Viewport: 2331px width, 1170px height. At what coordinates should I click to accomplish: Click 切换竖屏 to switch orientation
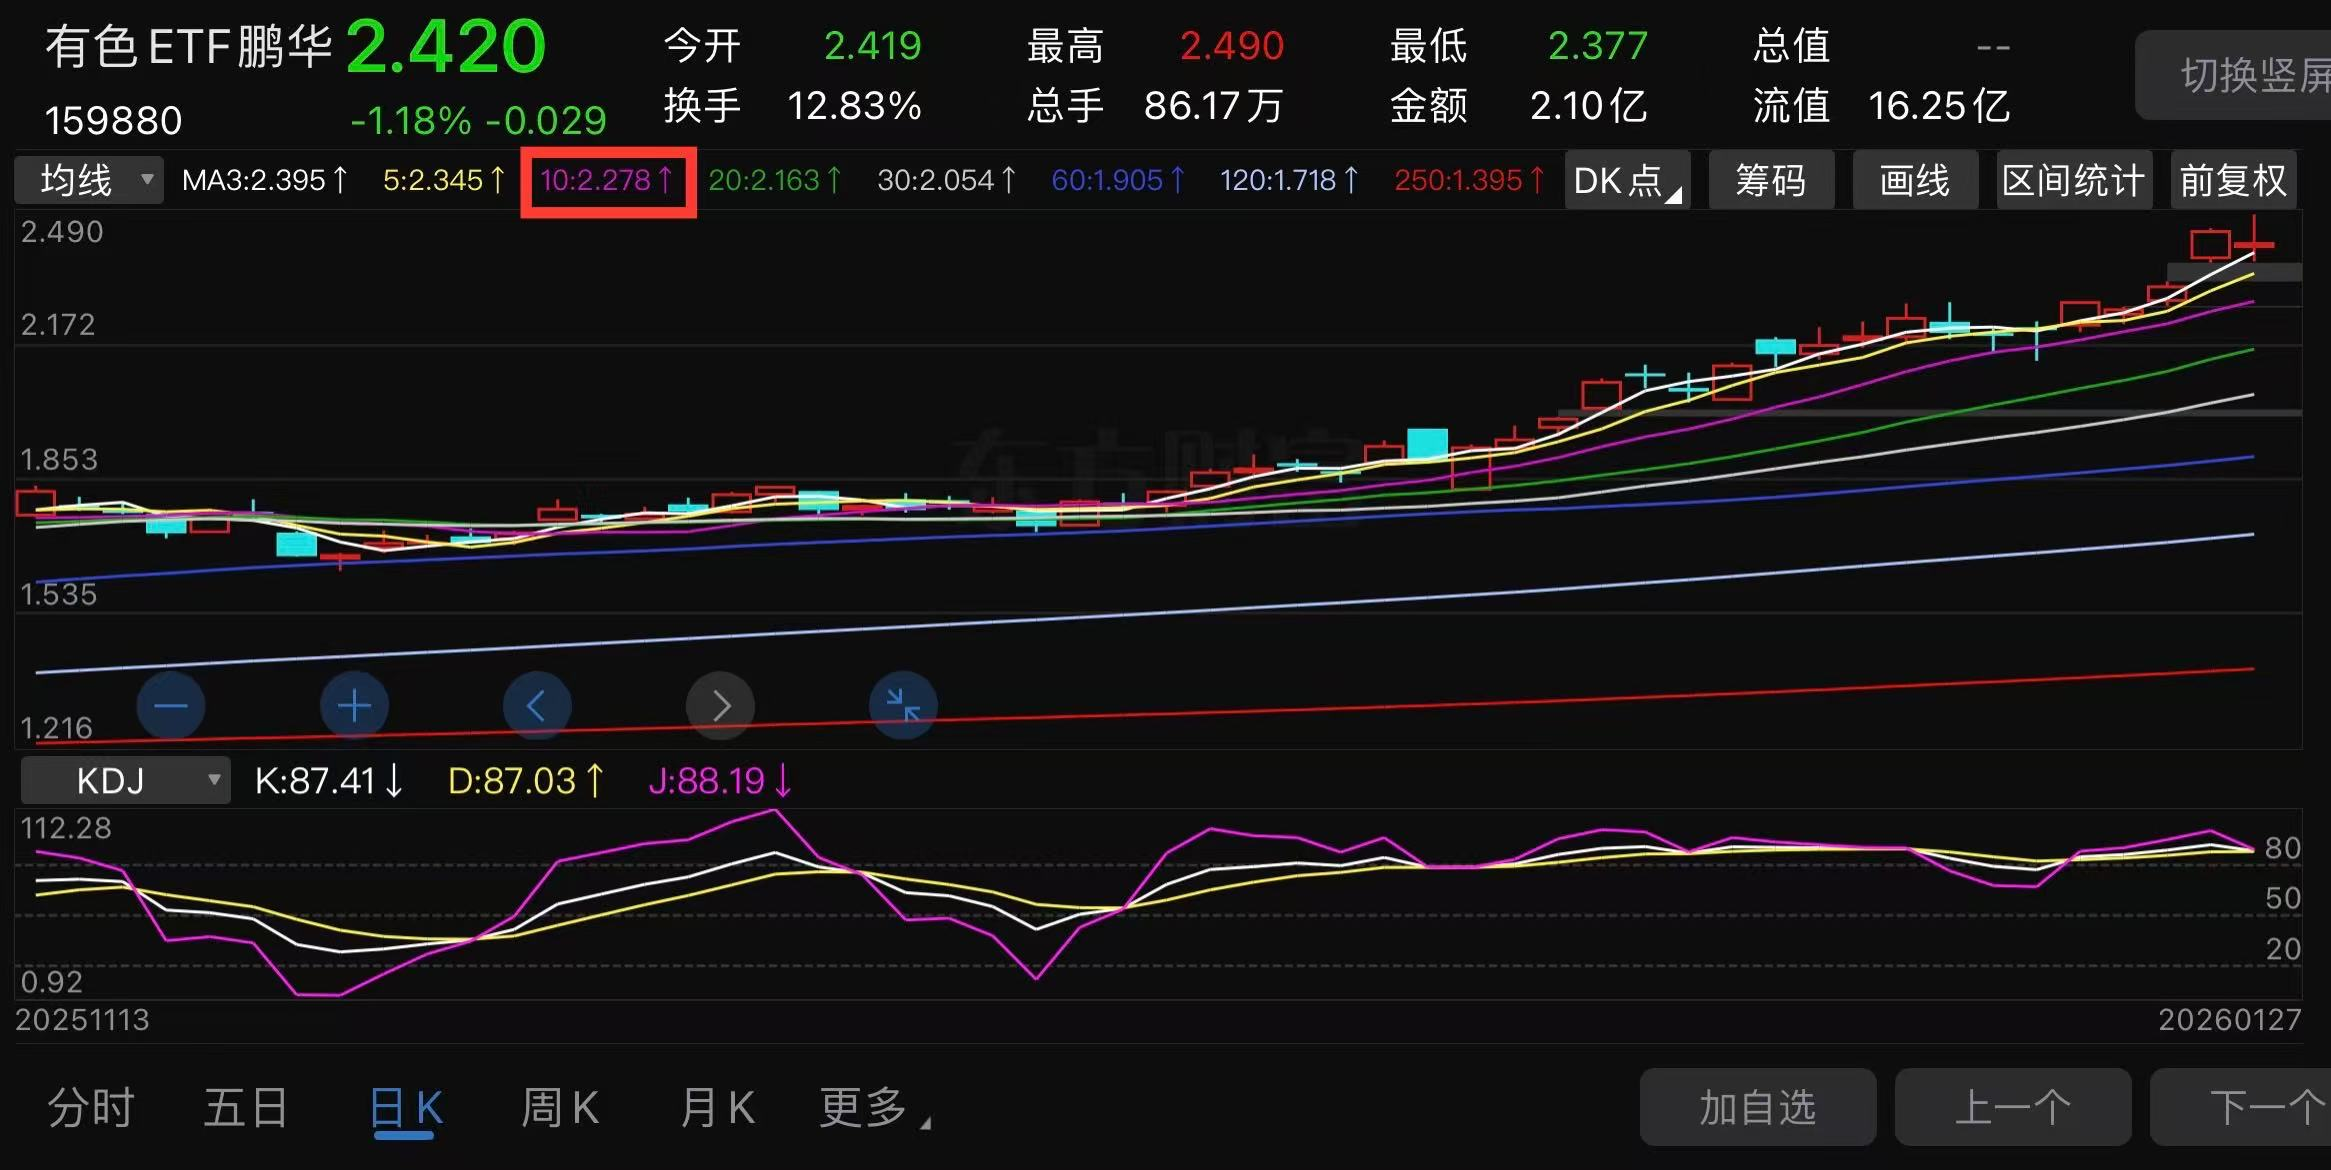tap(2250, 76)
